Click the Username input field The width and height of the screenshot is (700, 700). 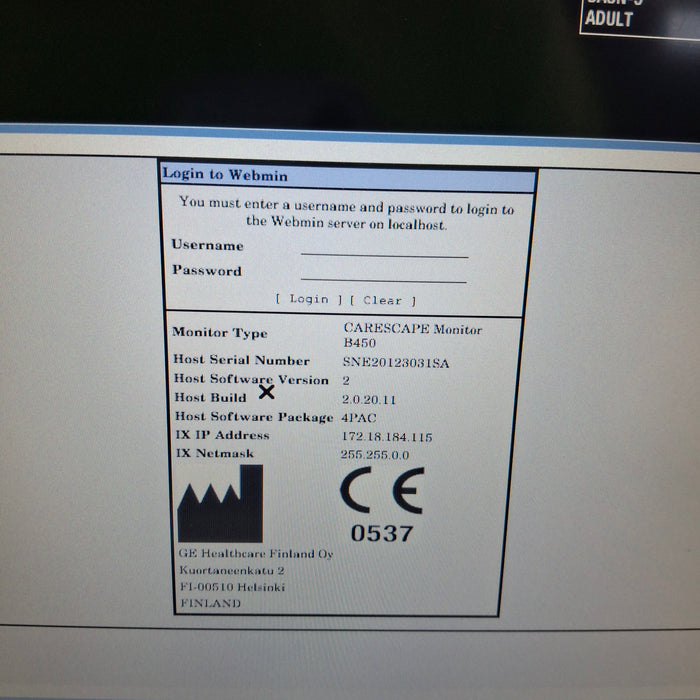point(384,248)
